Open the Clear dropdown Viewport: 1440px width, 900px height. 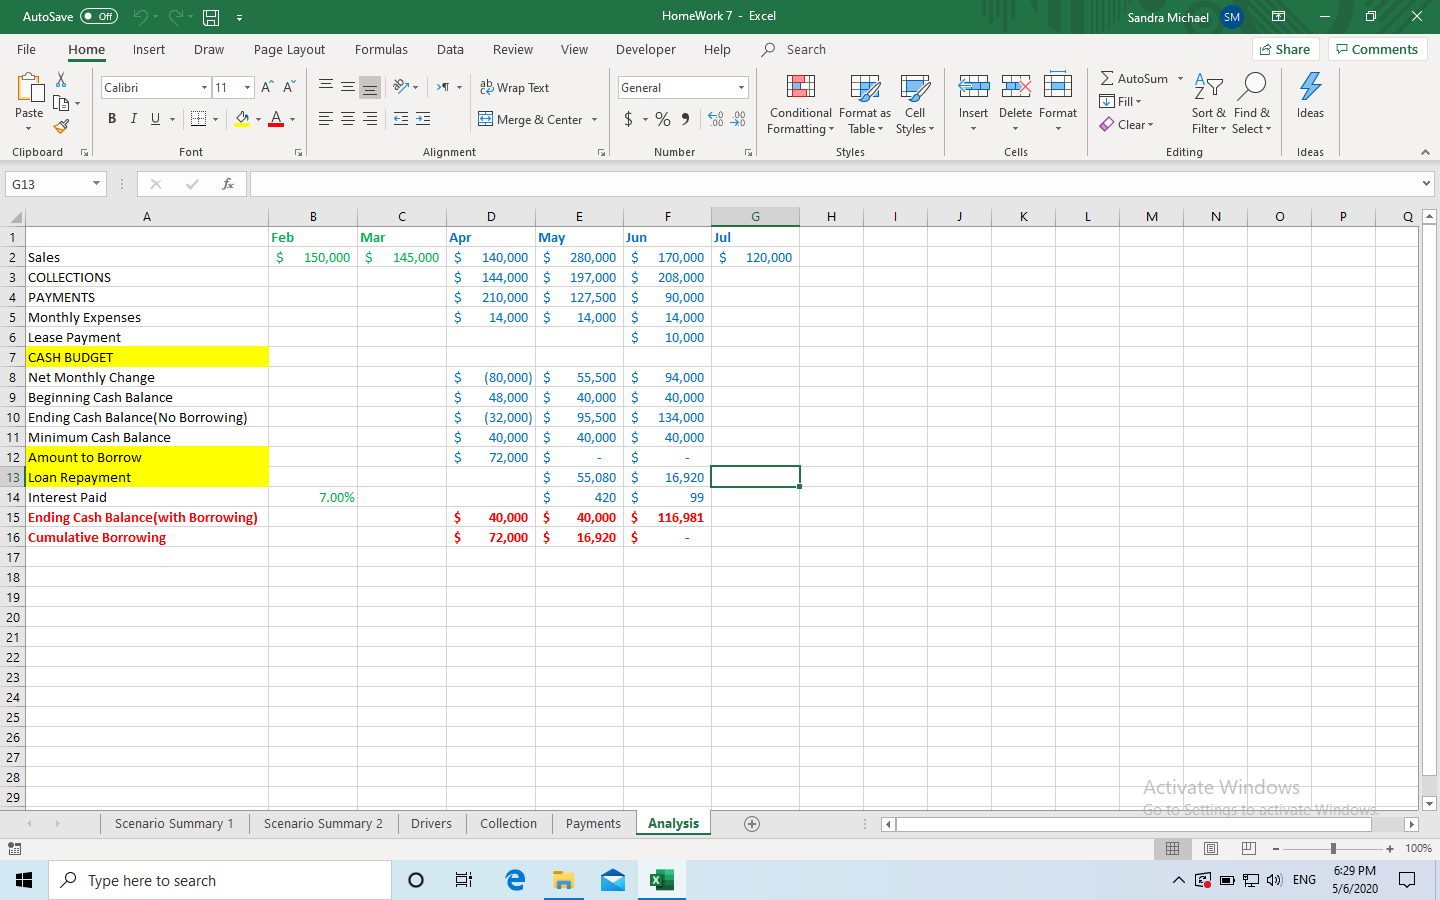pyautogui.click(x=1126, y=125)
